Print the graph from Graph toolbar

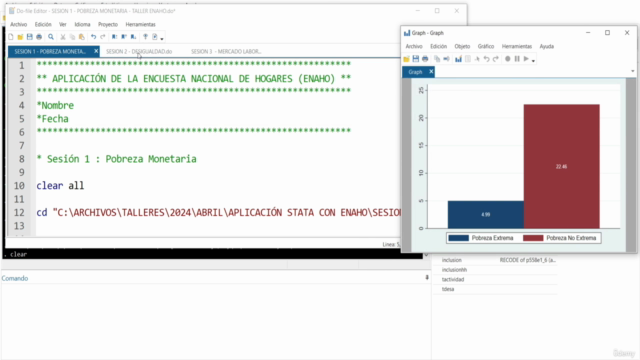point(425,59)
